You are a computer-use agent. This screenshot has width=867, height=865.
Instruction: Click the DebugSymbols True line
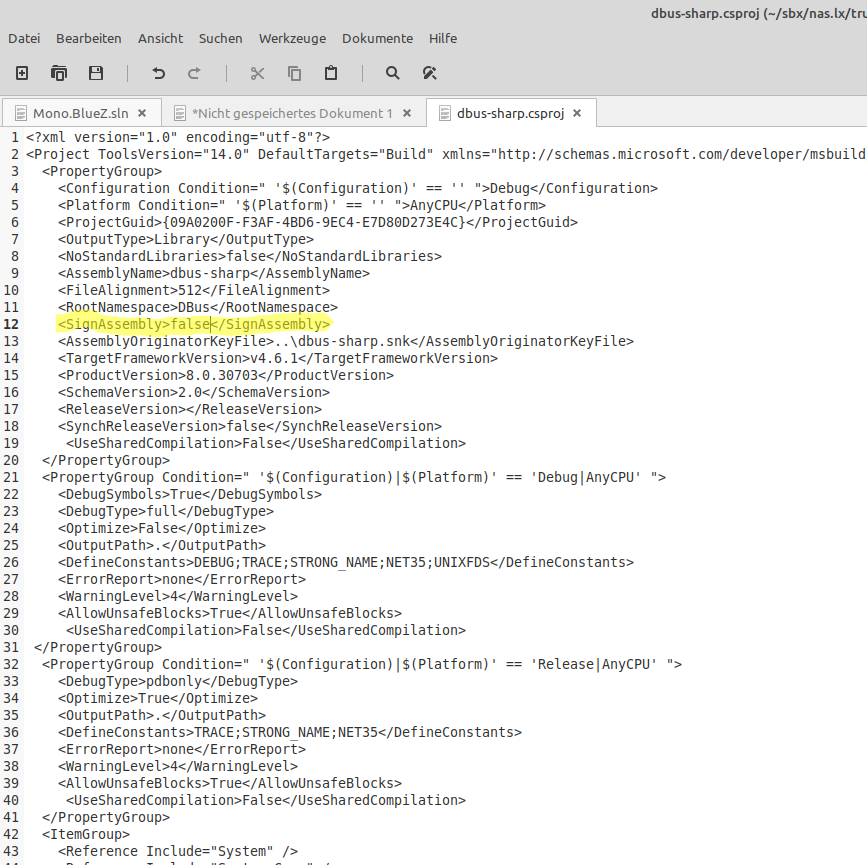190,494
